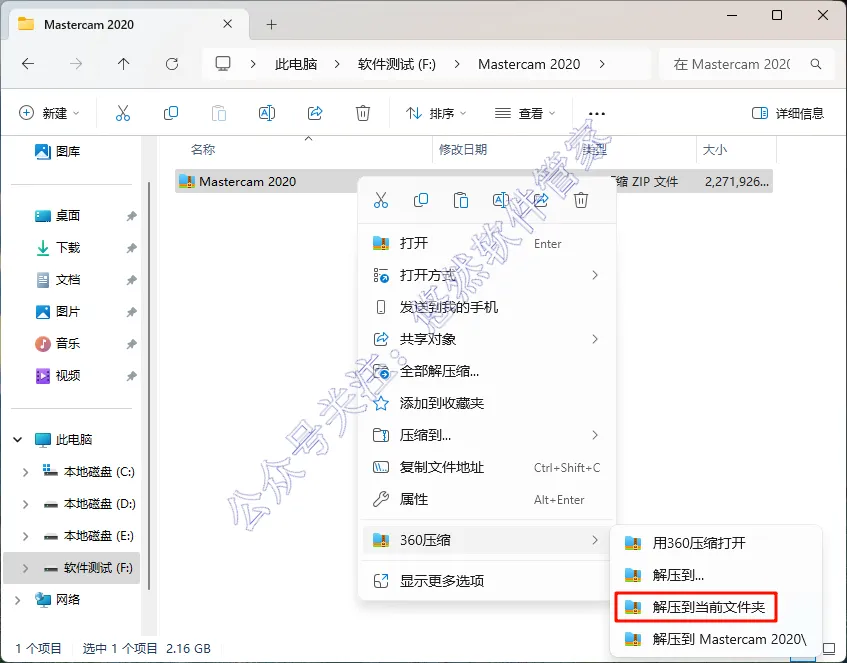
Task: Go back with the left arrow
Action: click(x=28, y=64)
